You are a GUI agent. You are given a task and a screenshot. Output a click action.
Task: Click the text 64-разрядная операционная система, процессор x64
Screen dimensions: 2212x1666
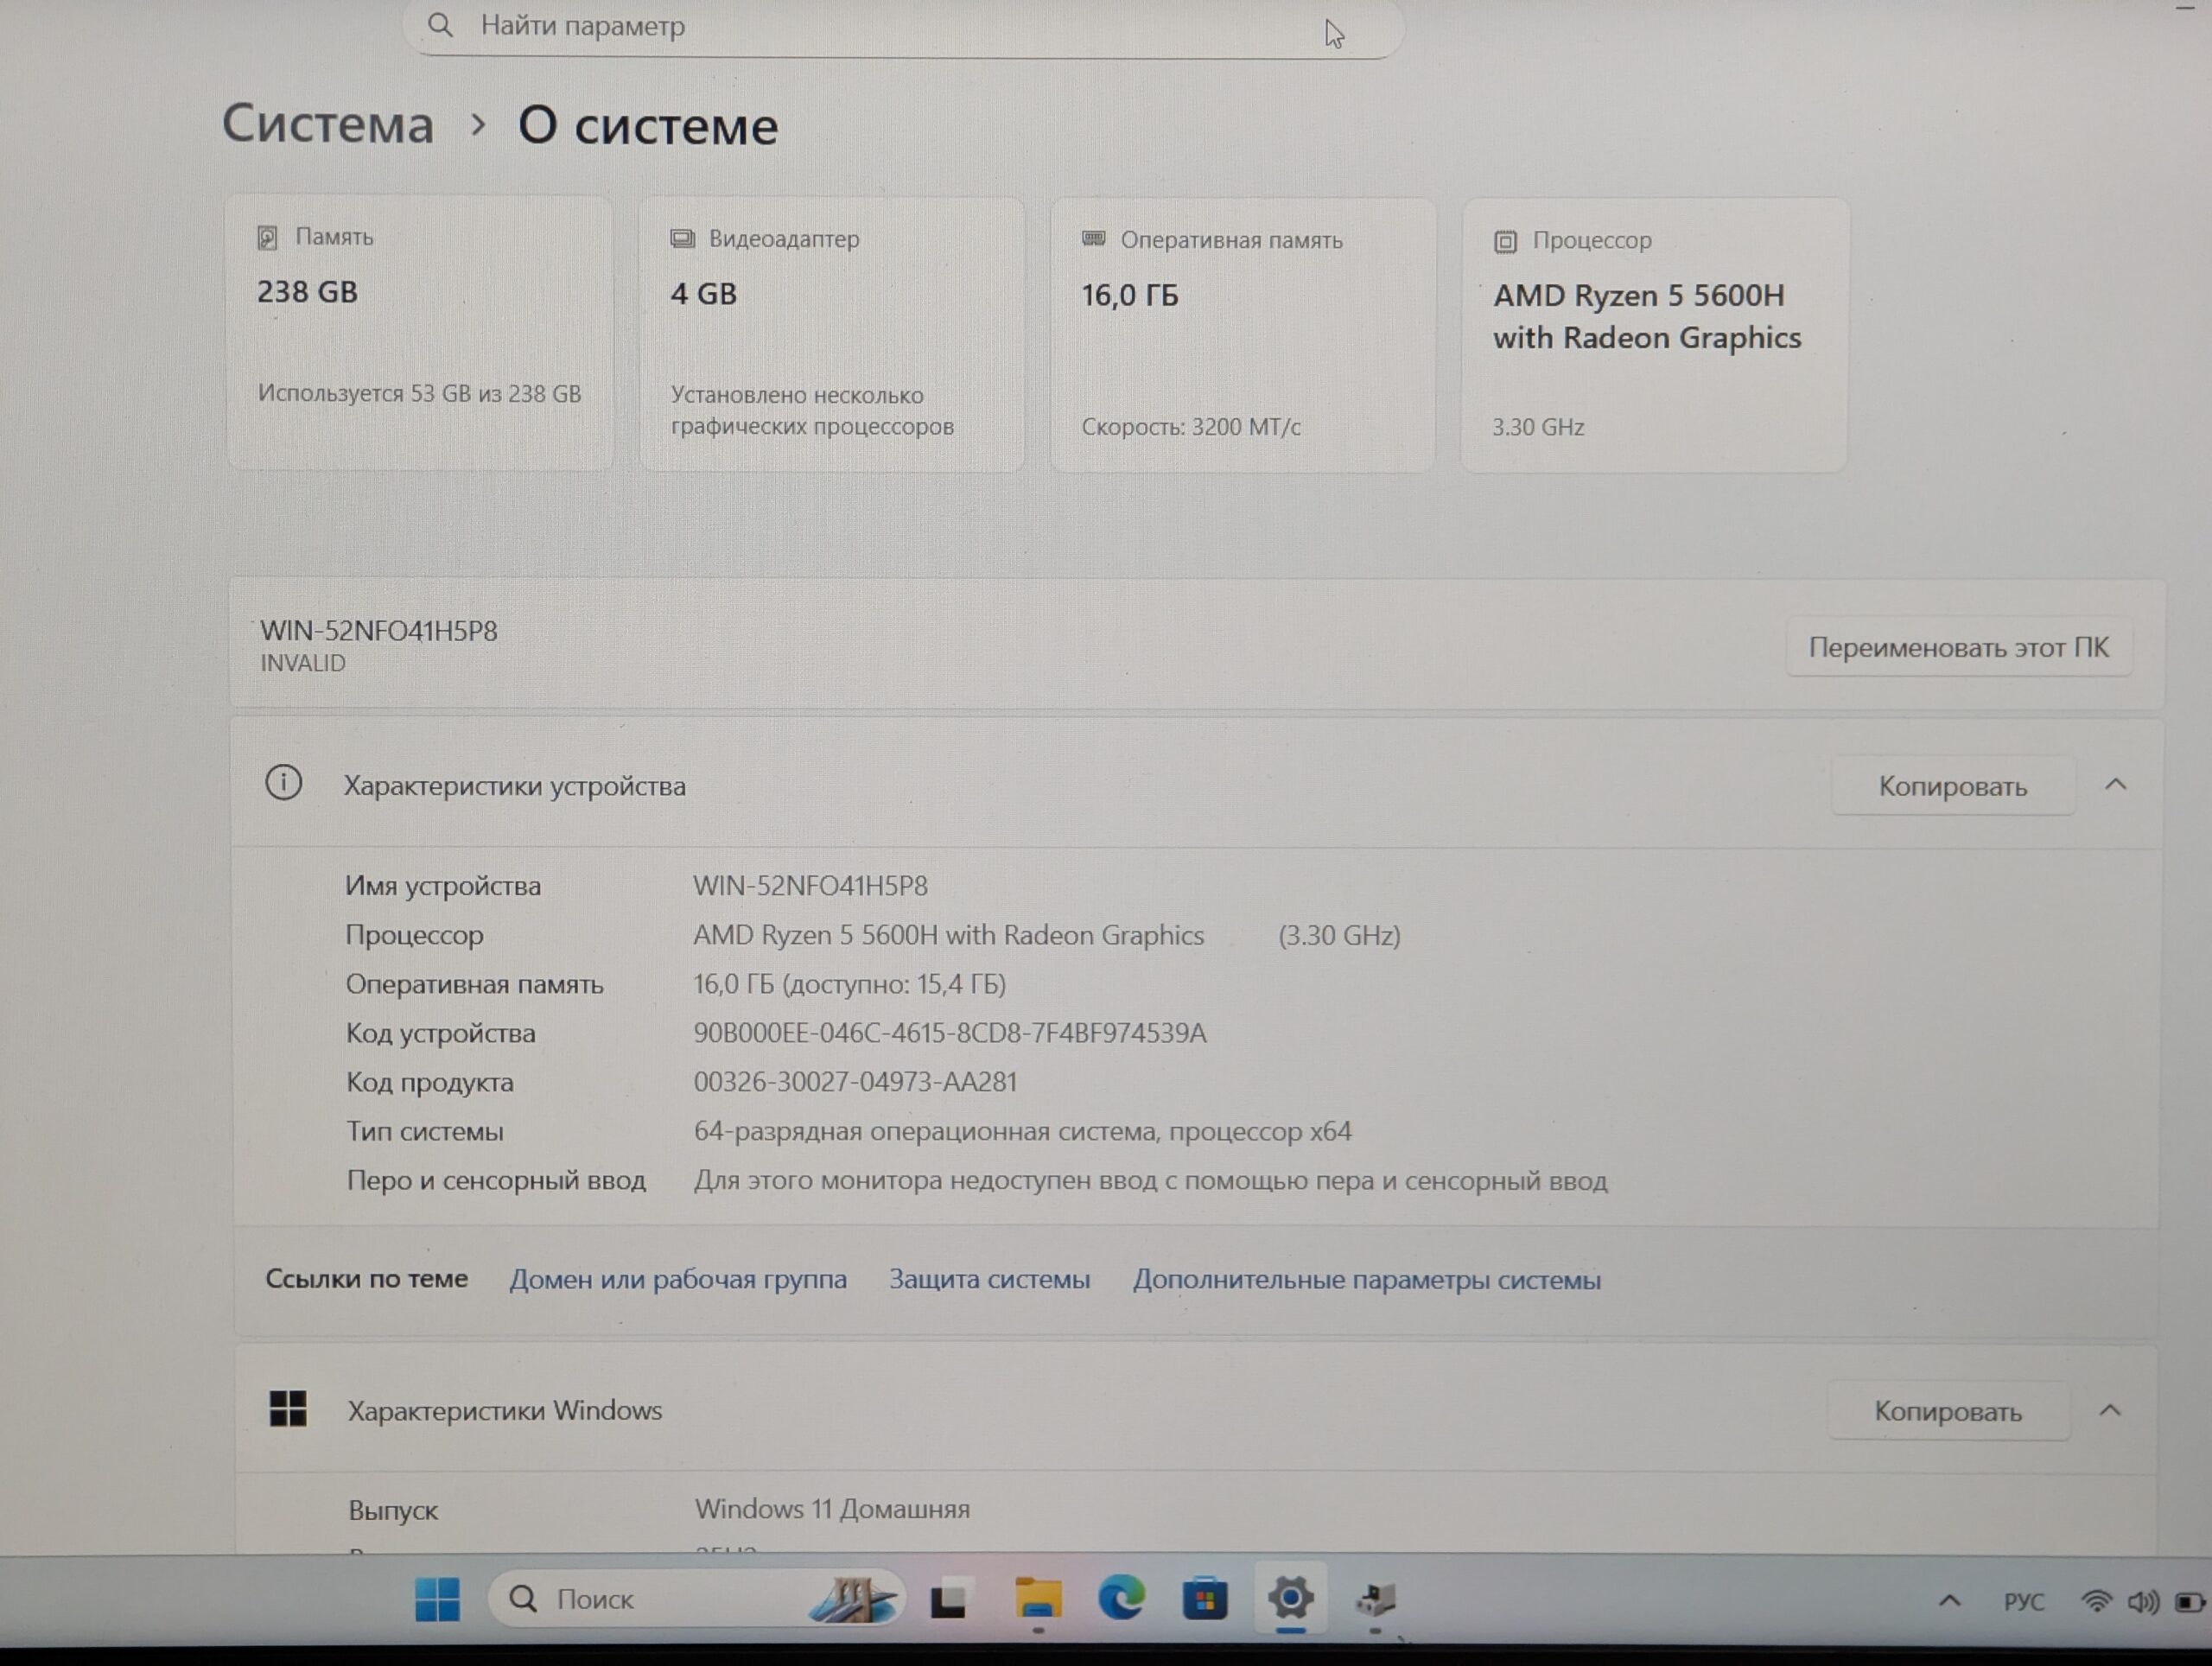pos(1022,1131)
